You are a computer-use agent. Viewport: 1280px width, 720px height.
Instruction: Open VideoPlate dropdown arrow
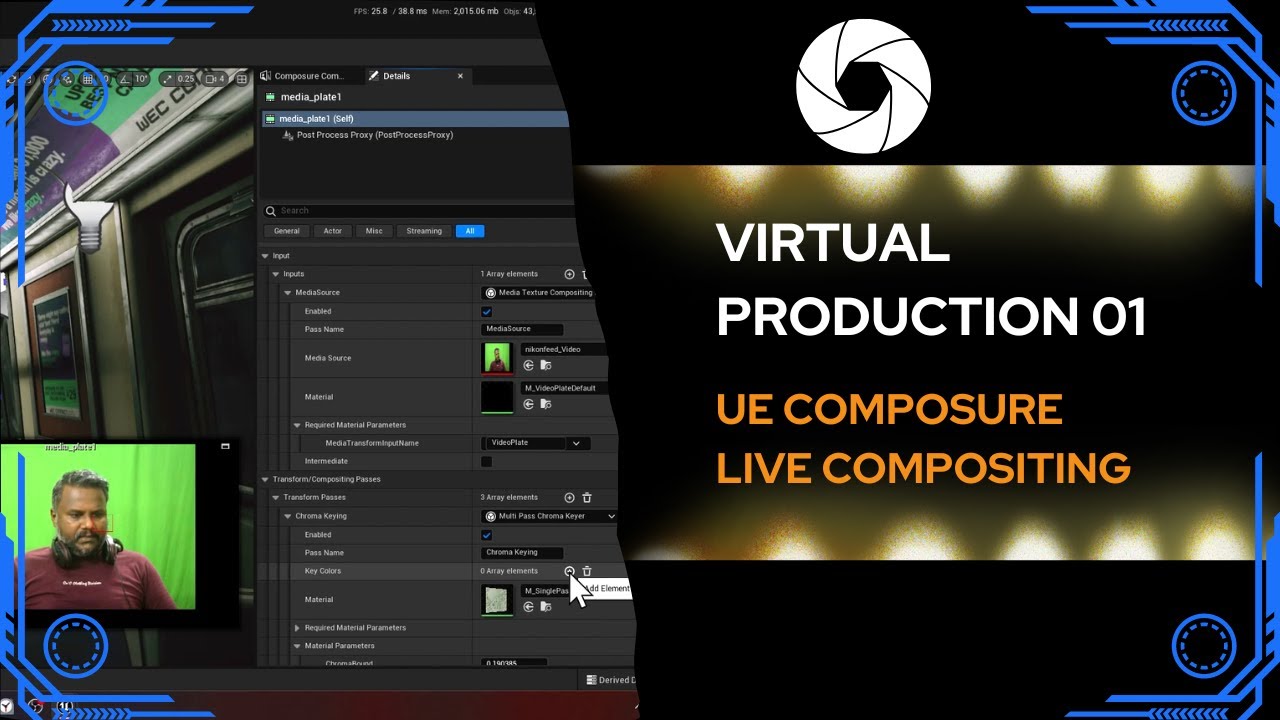576,443
